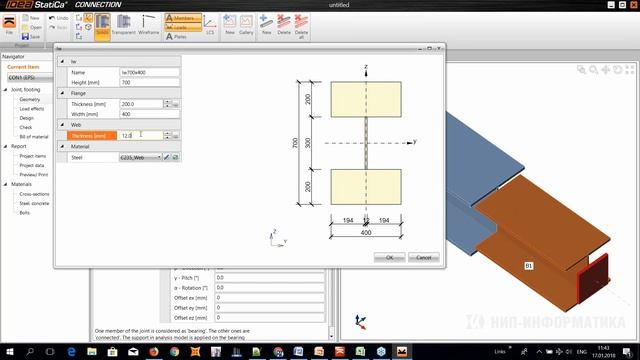Viewport: 640px width, 360px height.
Task: Create a New project
Action: [x=31, y=18]
